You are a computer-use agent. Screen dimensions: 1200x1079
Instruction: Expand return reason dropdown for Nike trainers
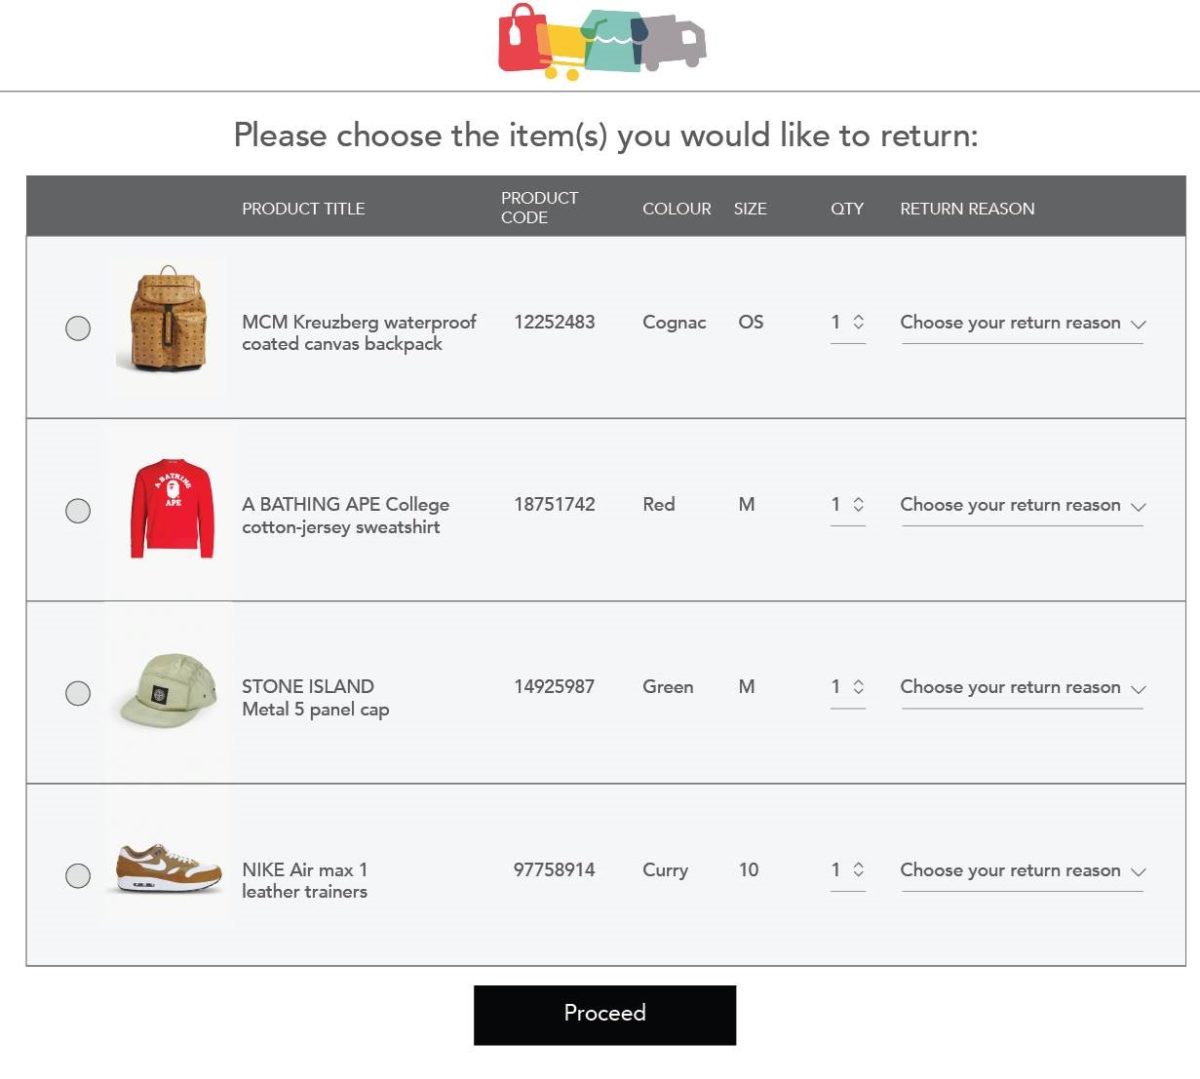tap(1022, 871)
